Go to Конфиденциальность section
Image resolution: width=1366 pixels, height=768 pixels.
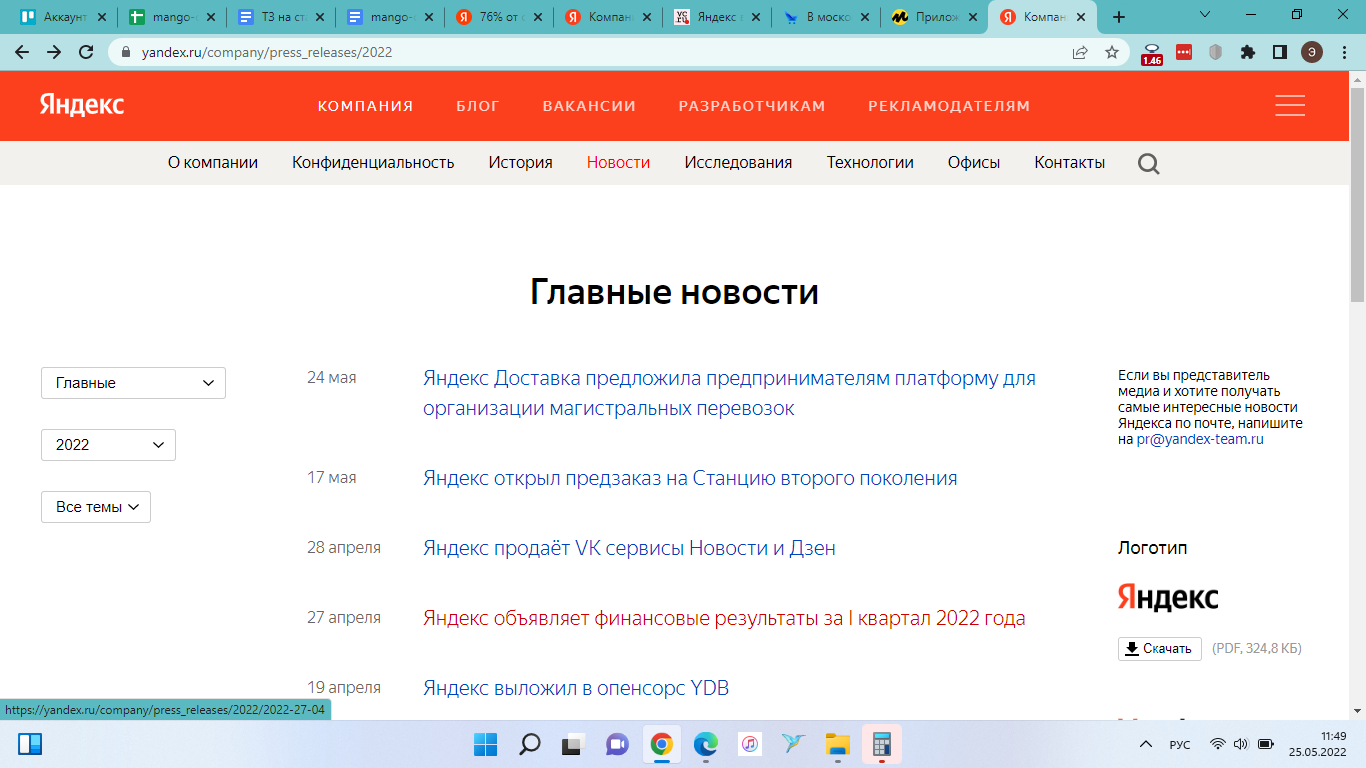pyautogui.click(x=373, y=162)
